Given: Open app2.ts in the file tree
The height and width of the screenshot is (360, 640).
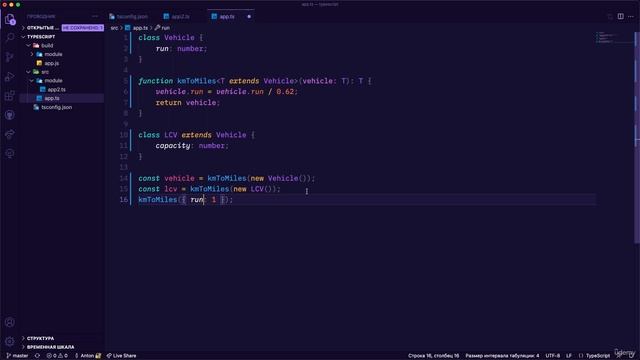Looking at the screenshot, I should tap(56, 89).
